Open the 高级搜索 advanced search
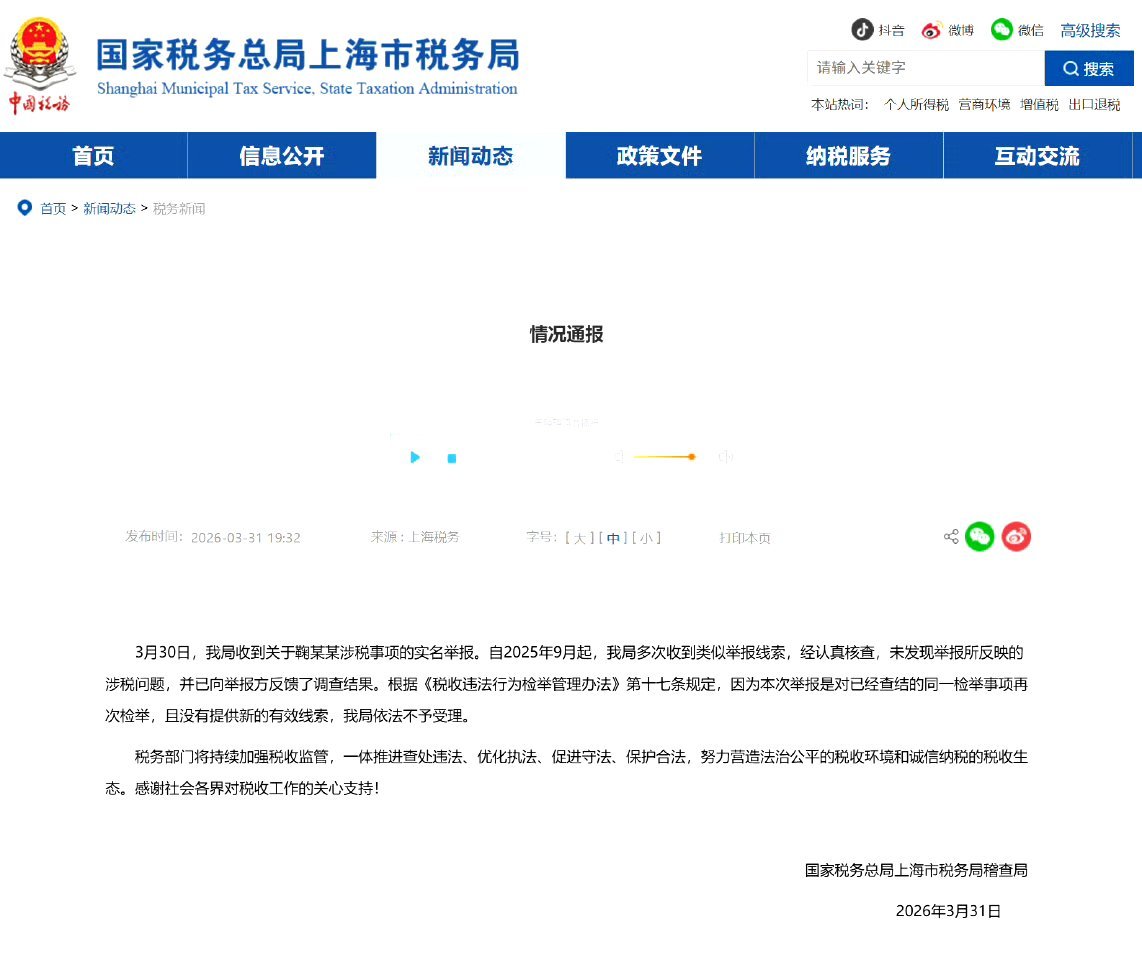The width and height of the screenshot is (1142, 960). 1089,30
